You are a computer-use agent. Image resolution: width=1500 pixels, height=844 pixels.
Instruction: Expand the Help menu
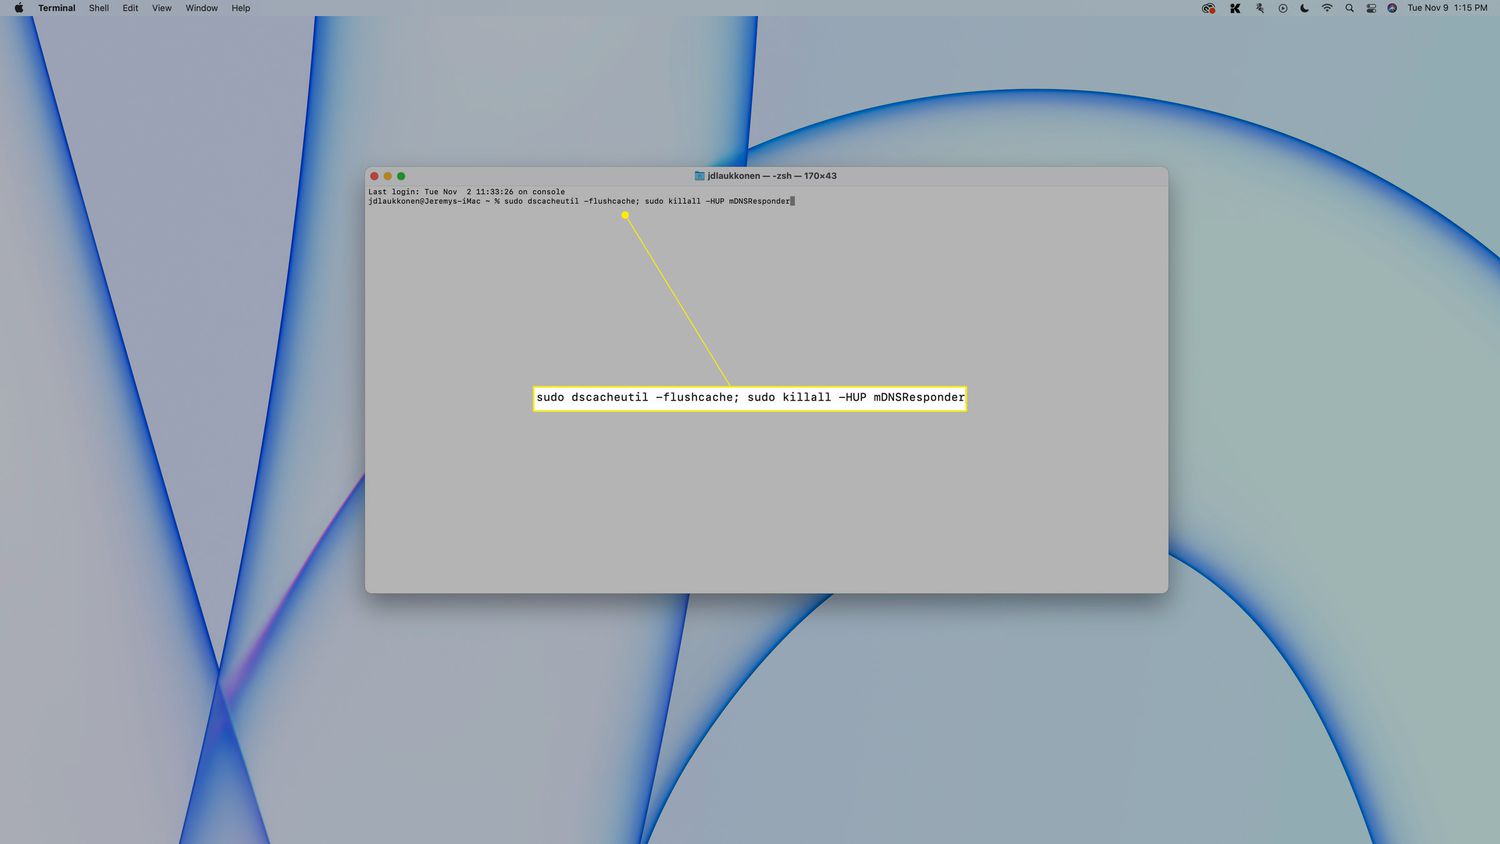click(240, 8)
